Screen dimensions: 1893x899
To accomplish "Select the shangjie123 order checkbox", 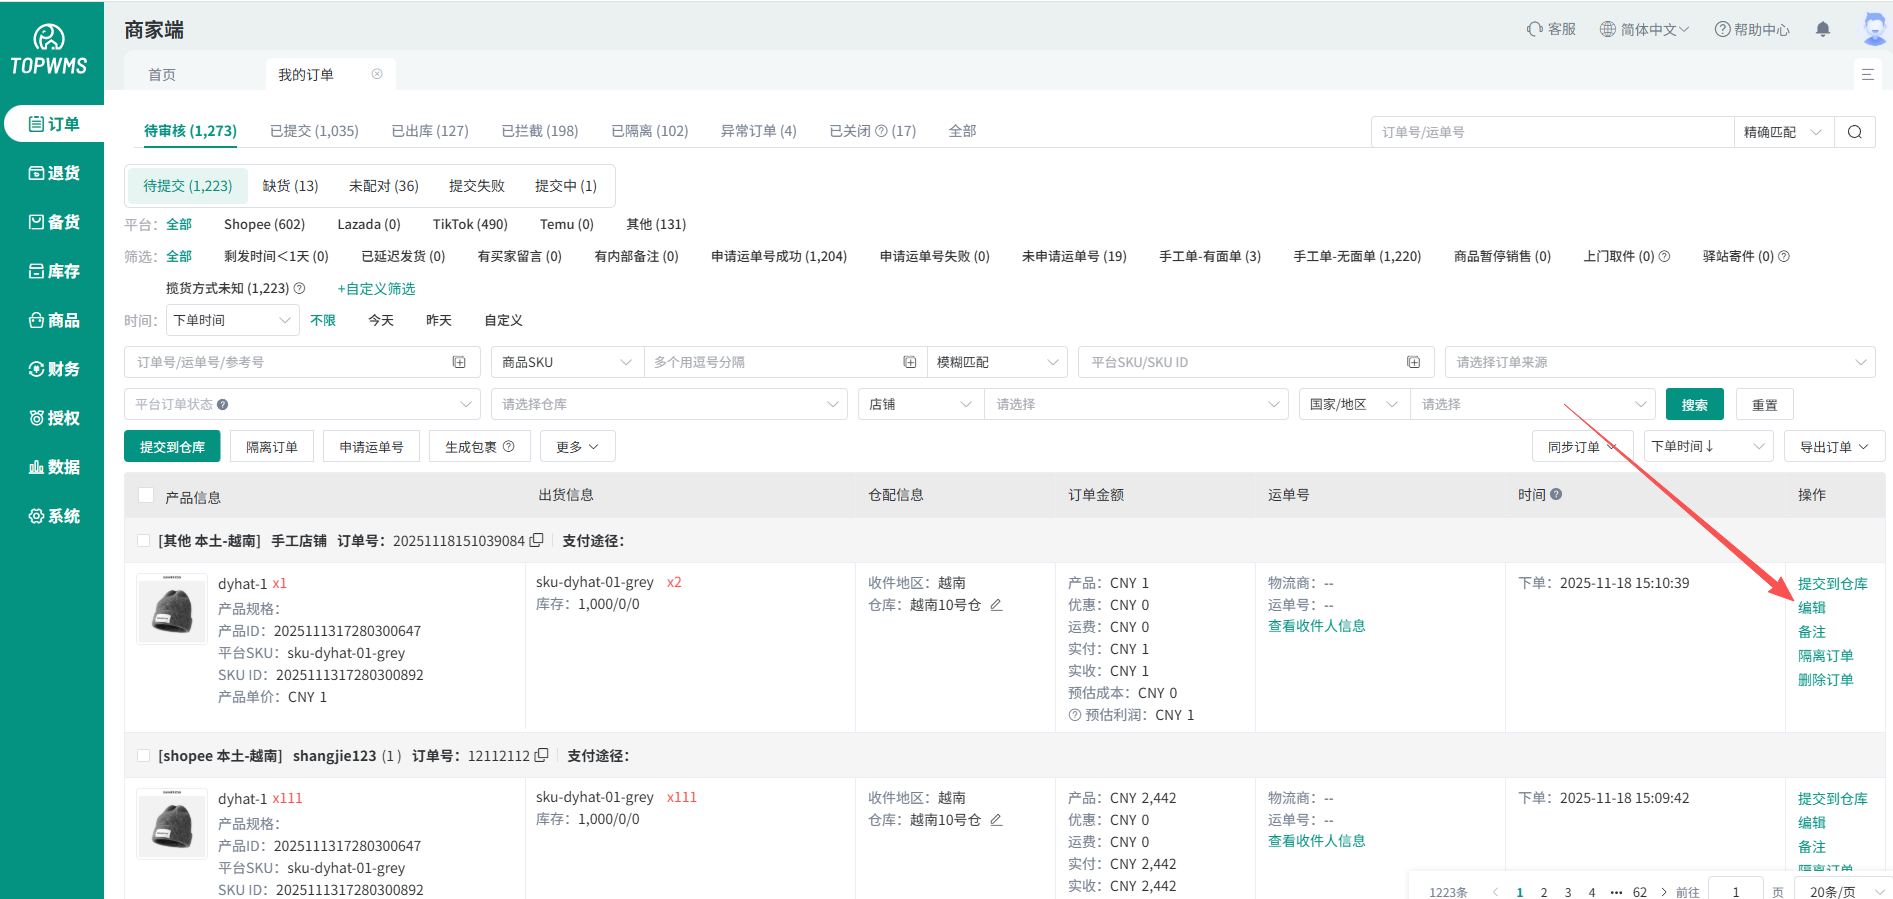I will point(143,755).
